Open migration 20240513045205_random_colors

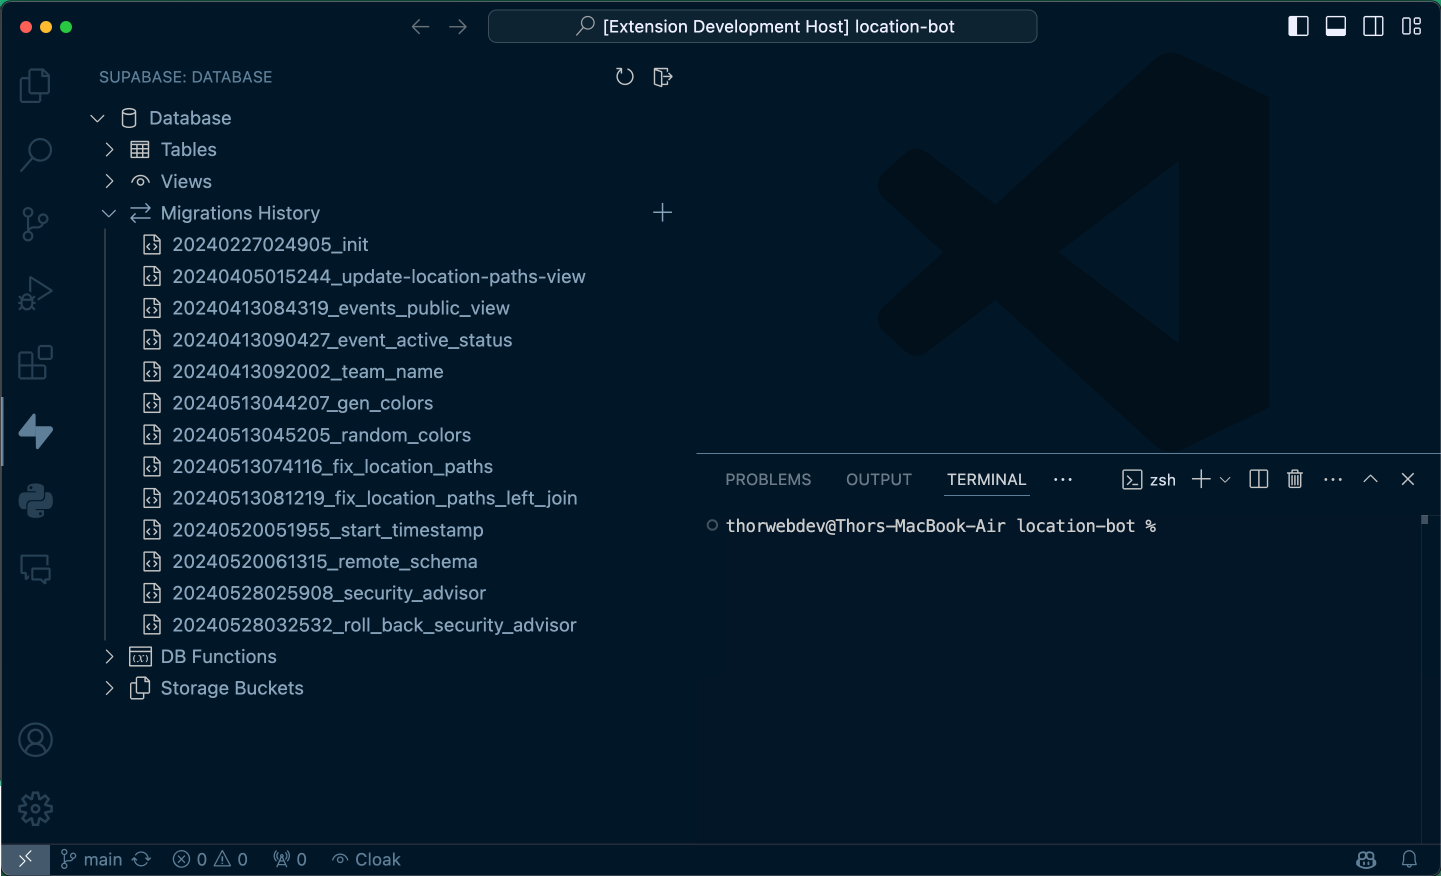(x=321, y=435)
